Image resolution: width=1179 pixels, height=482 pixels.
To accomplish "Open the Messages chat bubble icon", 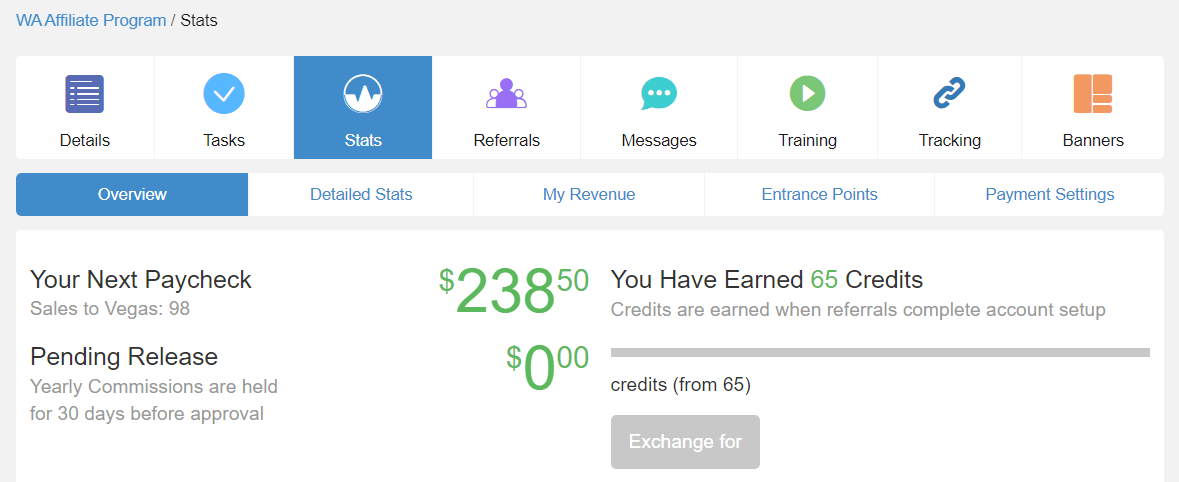I will [x=659, y=95].
